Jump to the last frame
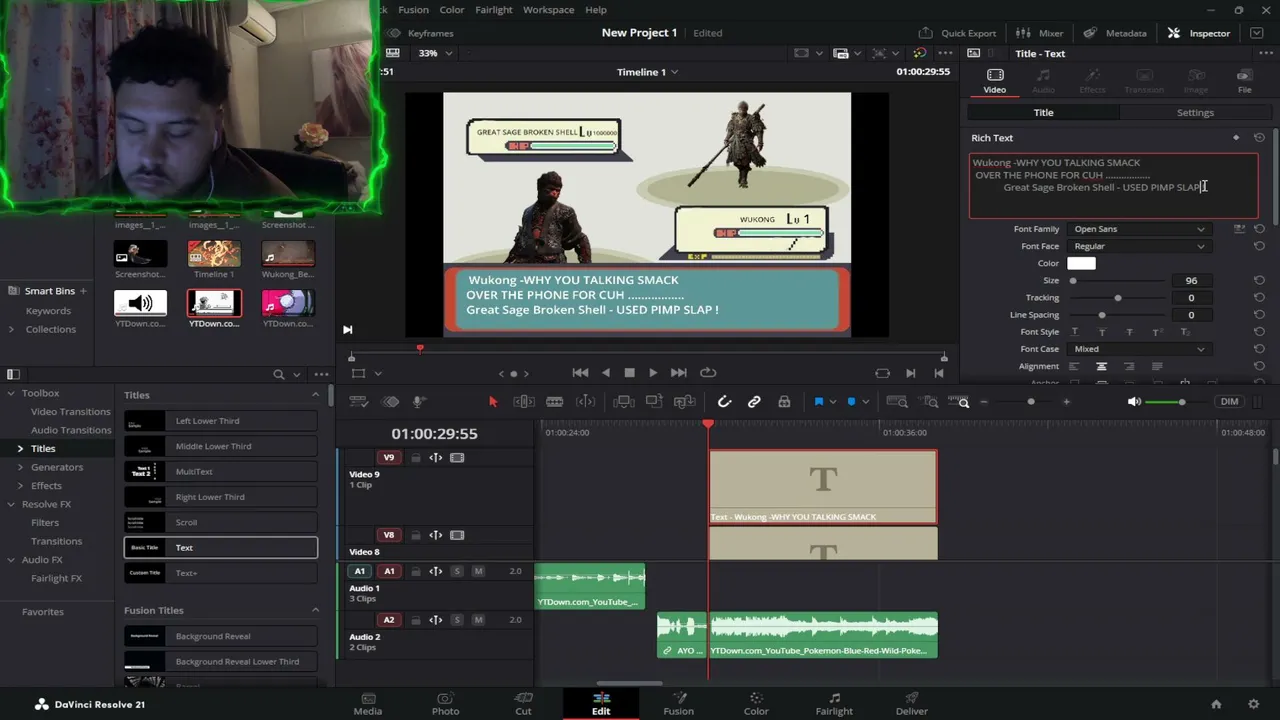The image size is (1280, 720). click(679, 373)
